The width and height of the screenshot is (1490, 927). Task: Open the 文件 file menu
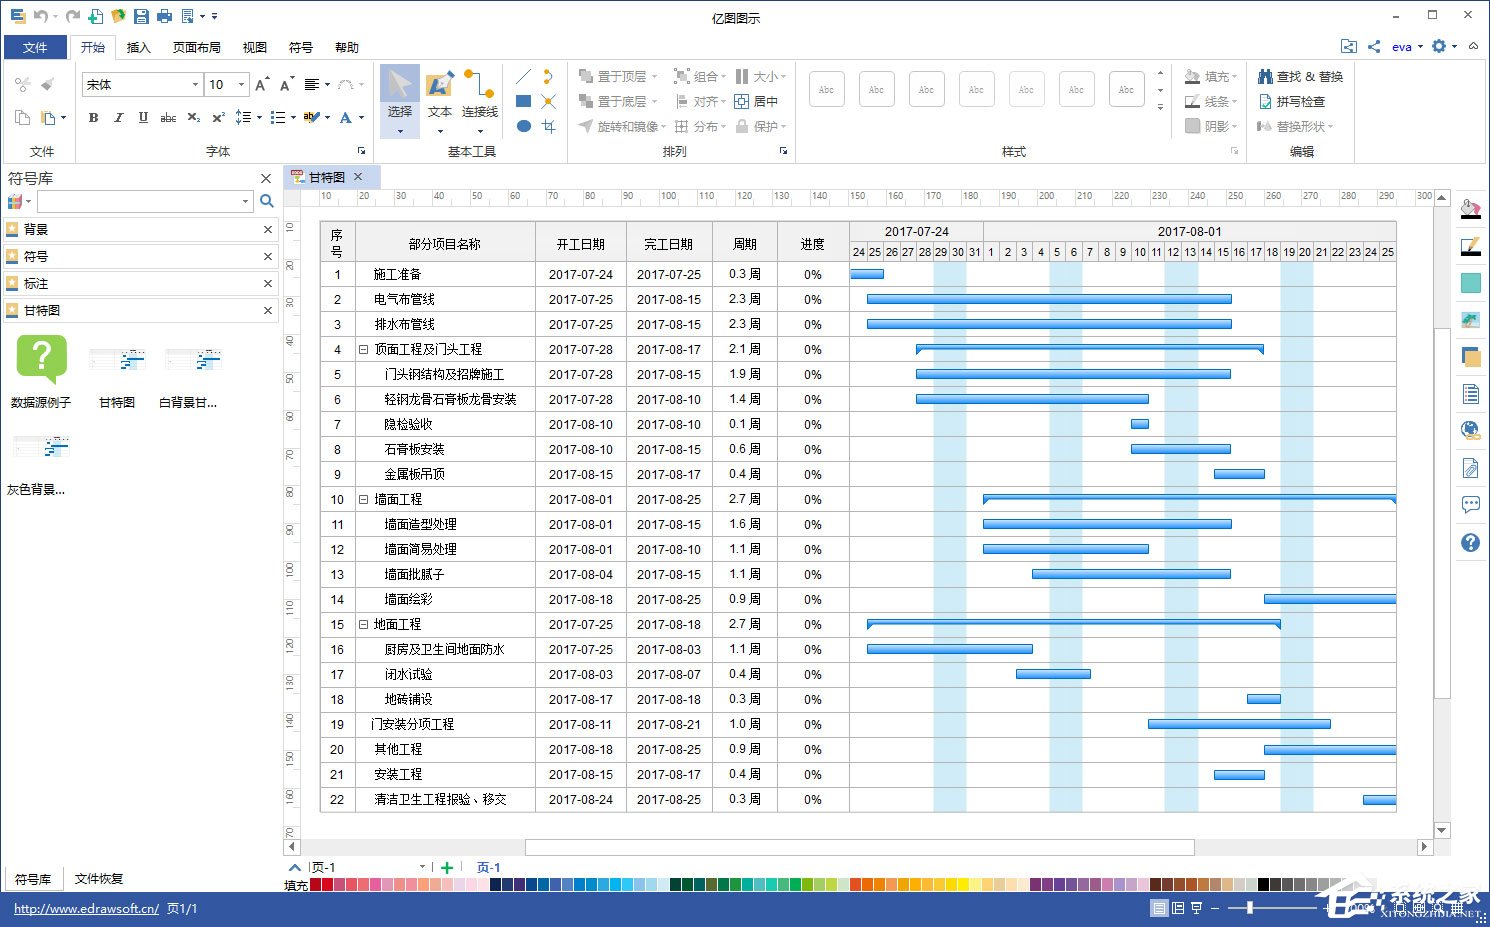pos(35,47)
